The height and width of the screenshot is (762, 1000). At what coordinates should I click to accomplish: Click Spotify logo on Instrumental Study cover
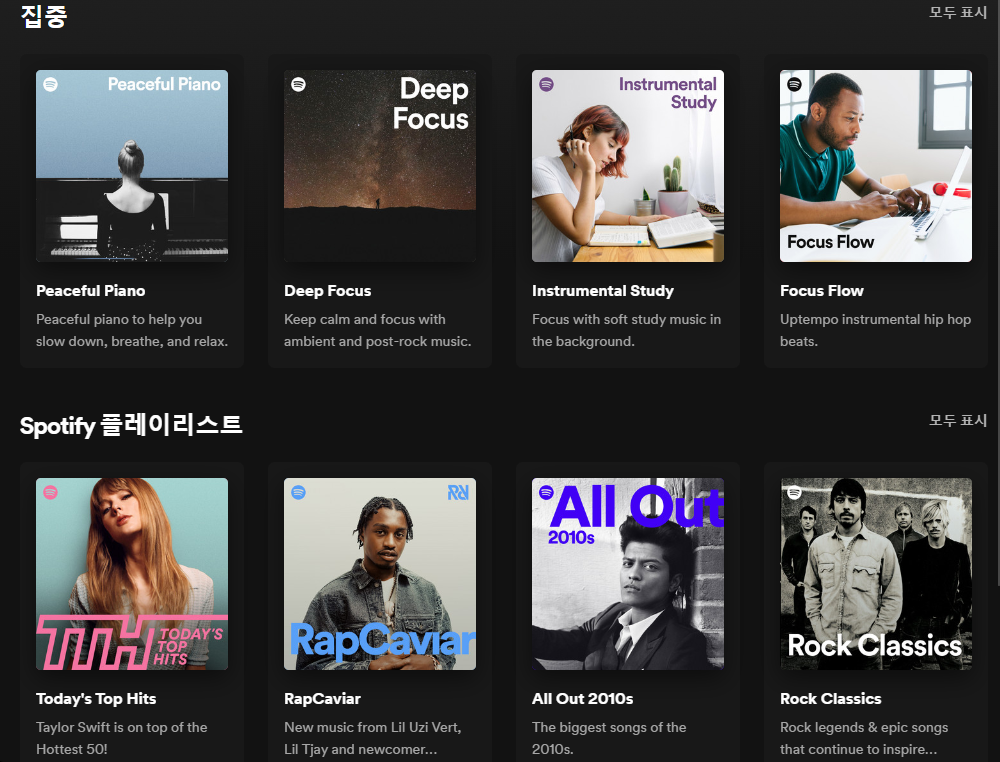pyautogui.click(x=547, y=84)
